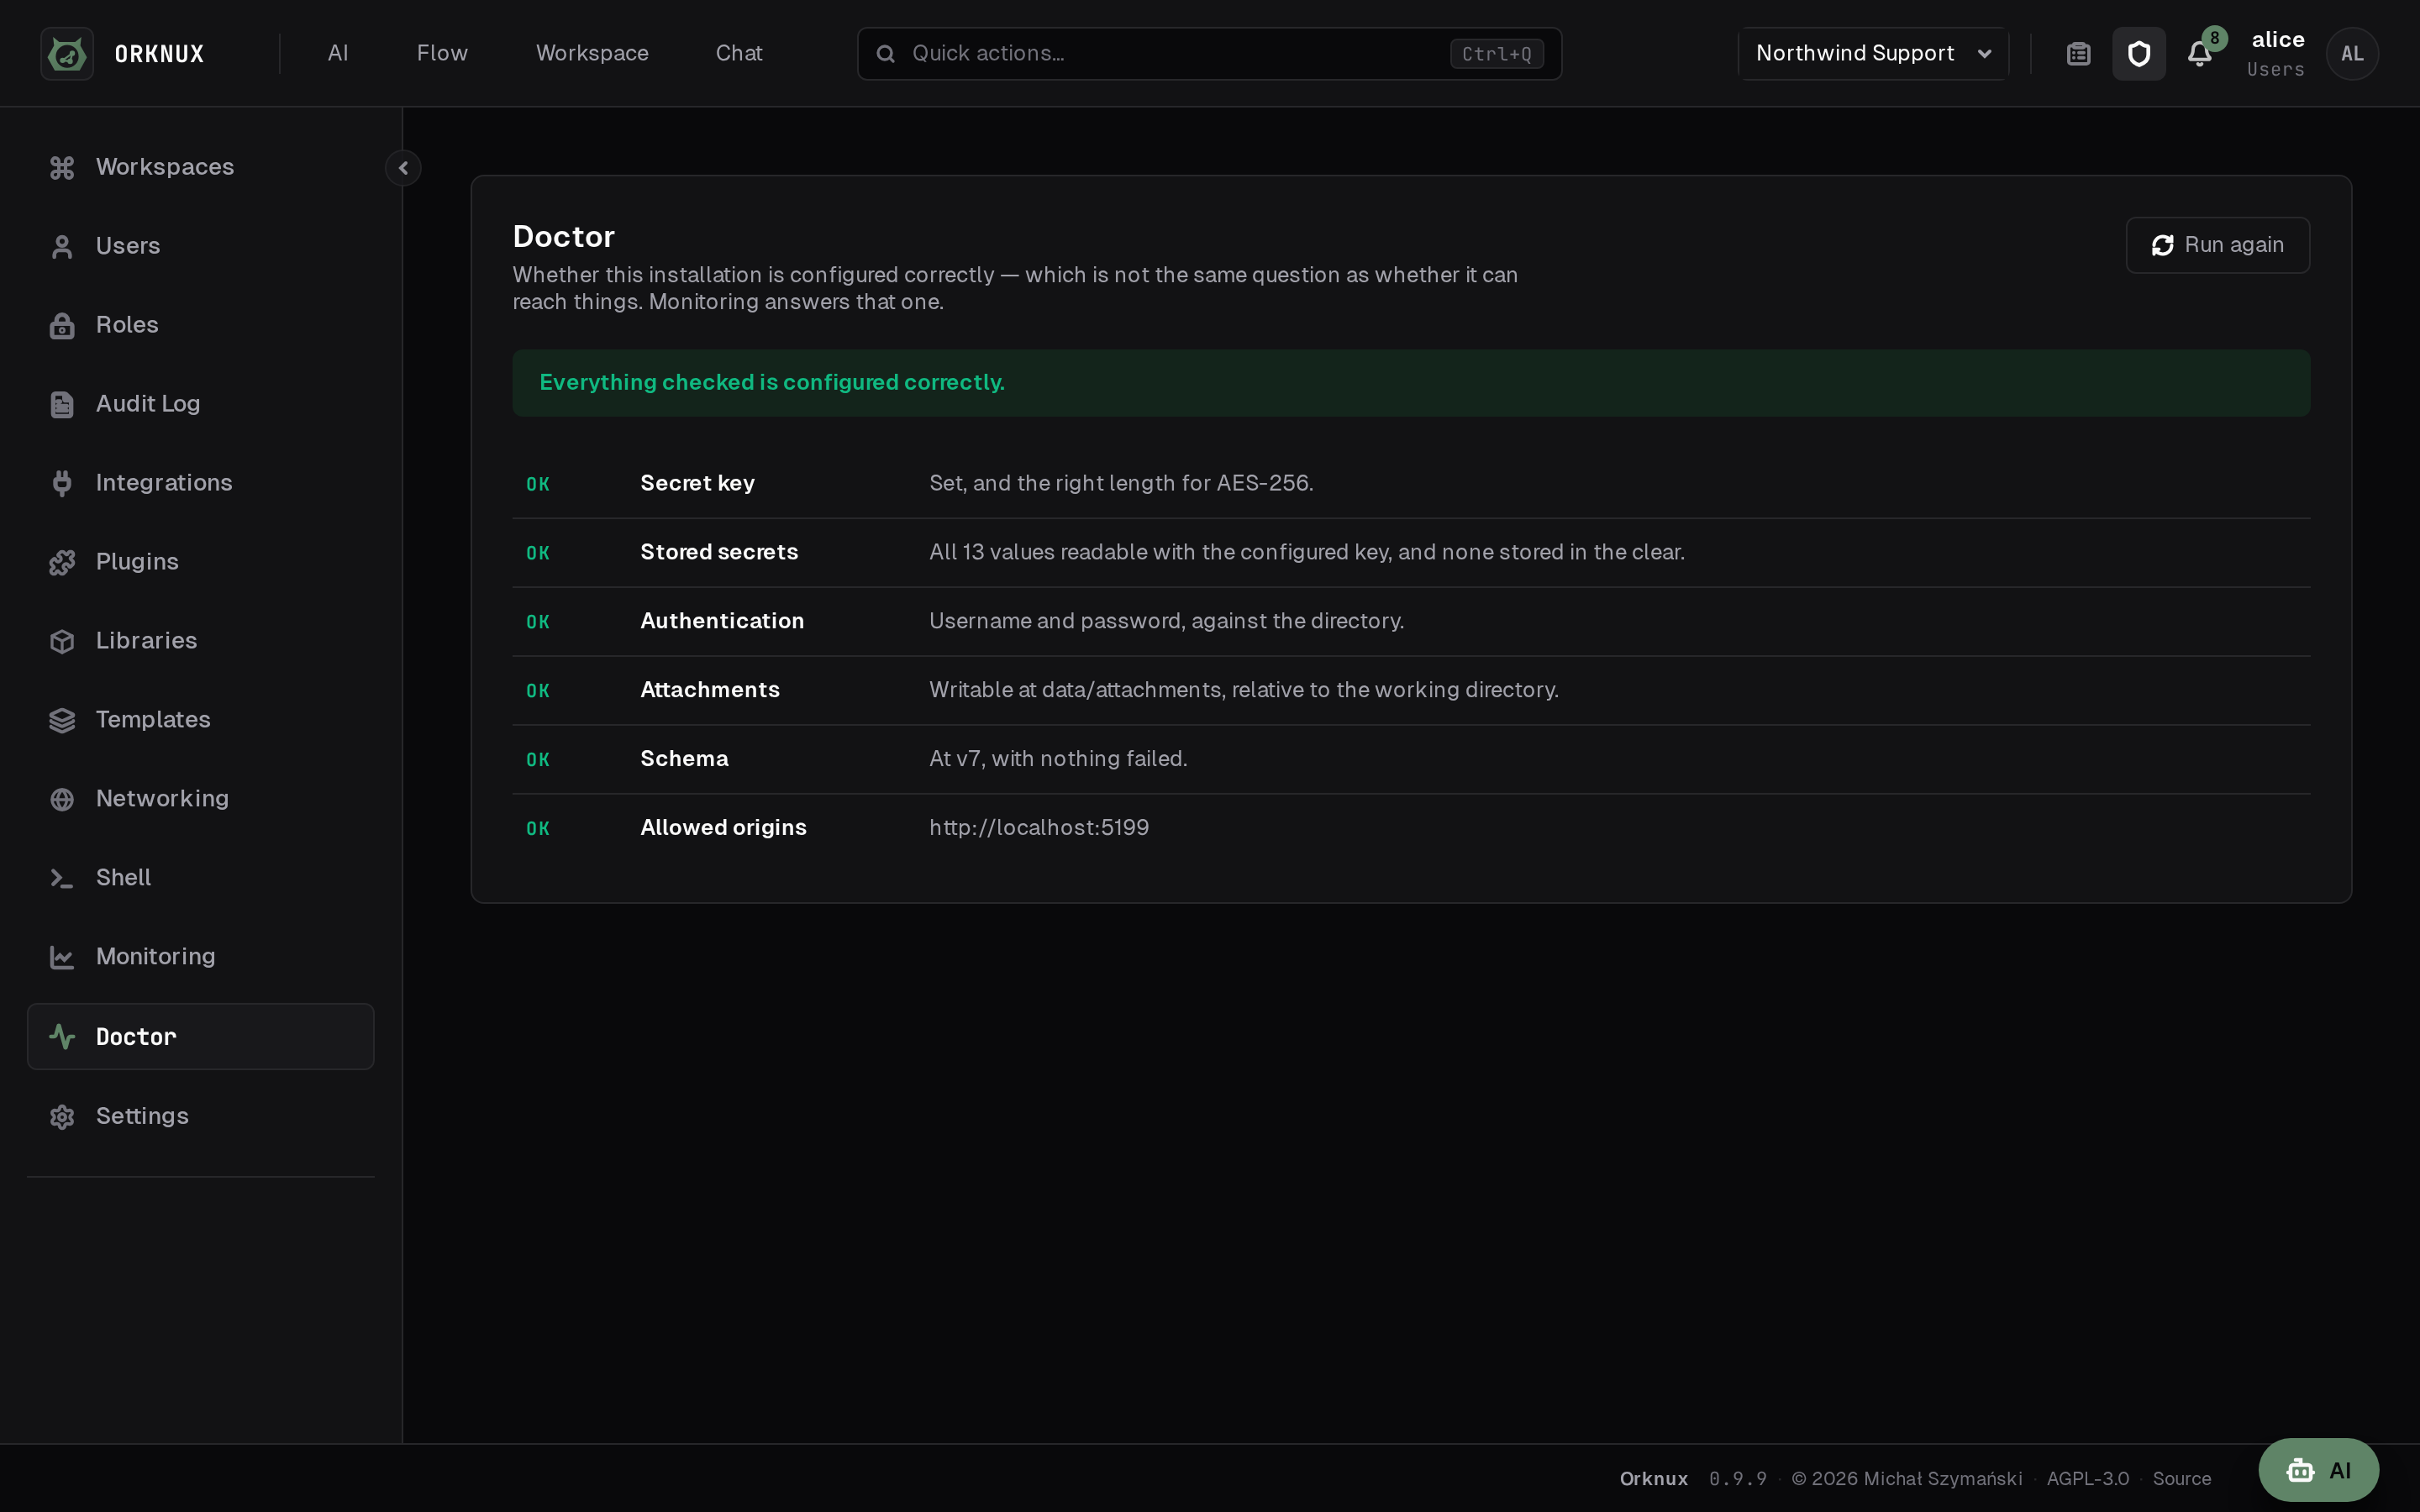2420x1512 pixels.
Task: Open Users in the sidebar
Action: pos(200,246)
